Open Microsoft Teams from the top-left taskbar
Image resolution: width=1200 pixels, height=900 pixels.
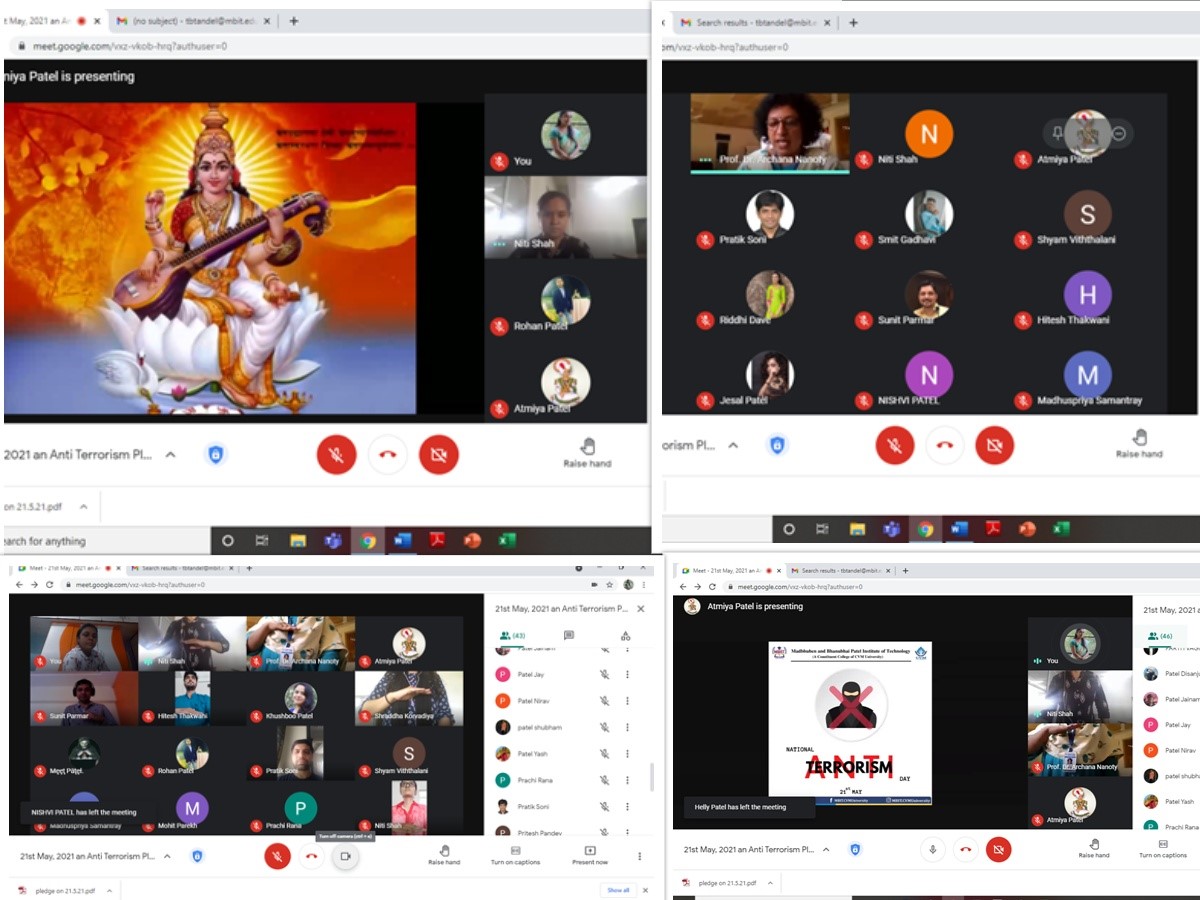(333, 541)
